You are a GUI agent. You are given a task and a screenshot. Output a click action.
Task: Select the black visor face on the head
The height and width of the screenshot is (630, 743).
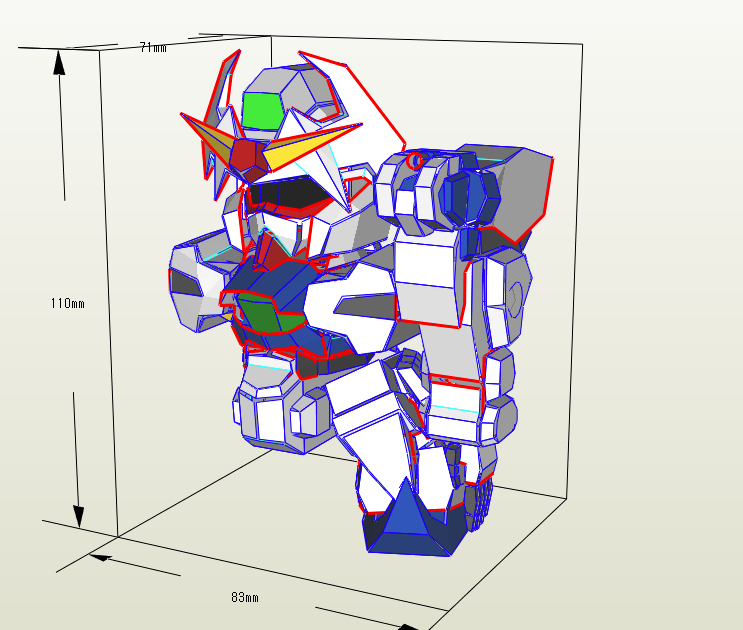coord(289,192)
